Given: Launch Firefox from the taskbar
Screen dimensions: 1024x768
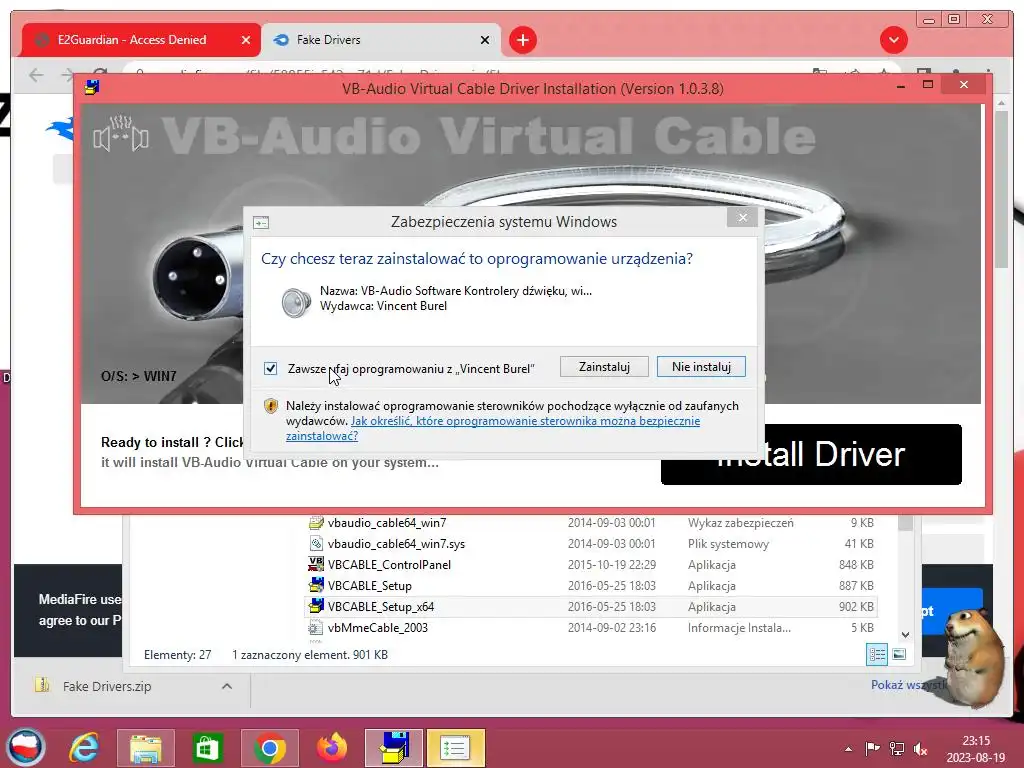Looking at the screenshot, I should 332,748.
